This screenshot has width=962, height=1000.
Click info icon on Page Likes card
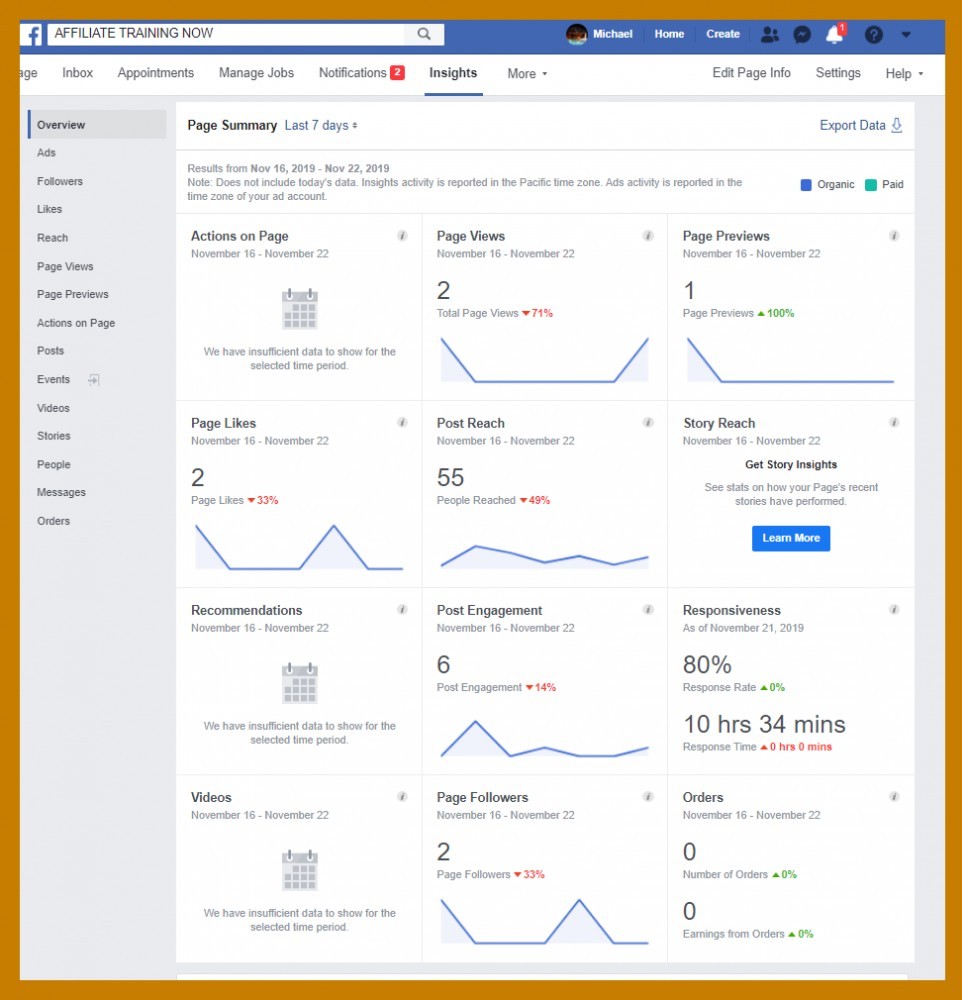click(403, 422)
